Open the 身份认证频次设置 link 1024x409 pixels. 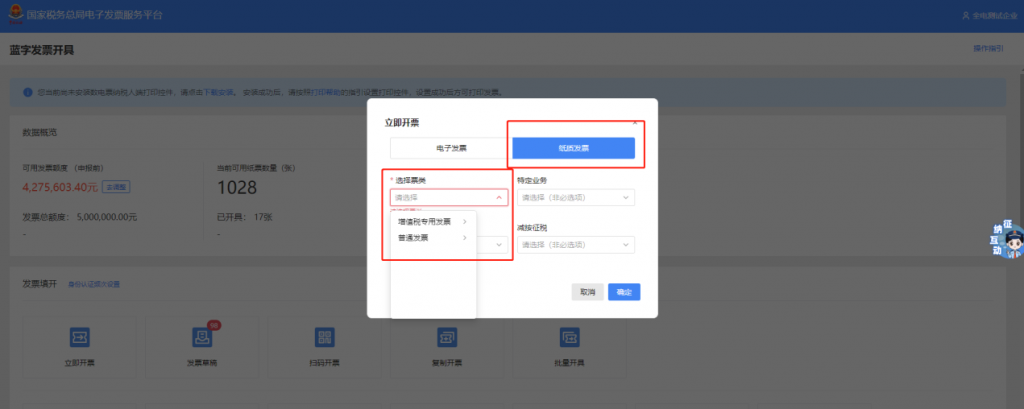[x=94, y=284]
